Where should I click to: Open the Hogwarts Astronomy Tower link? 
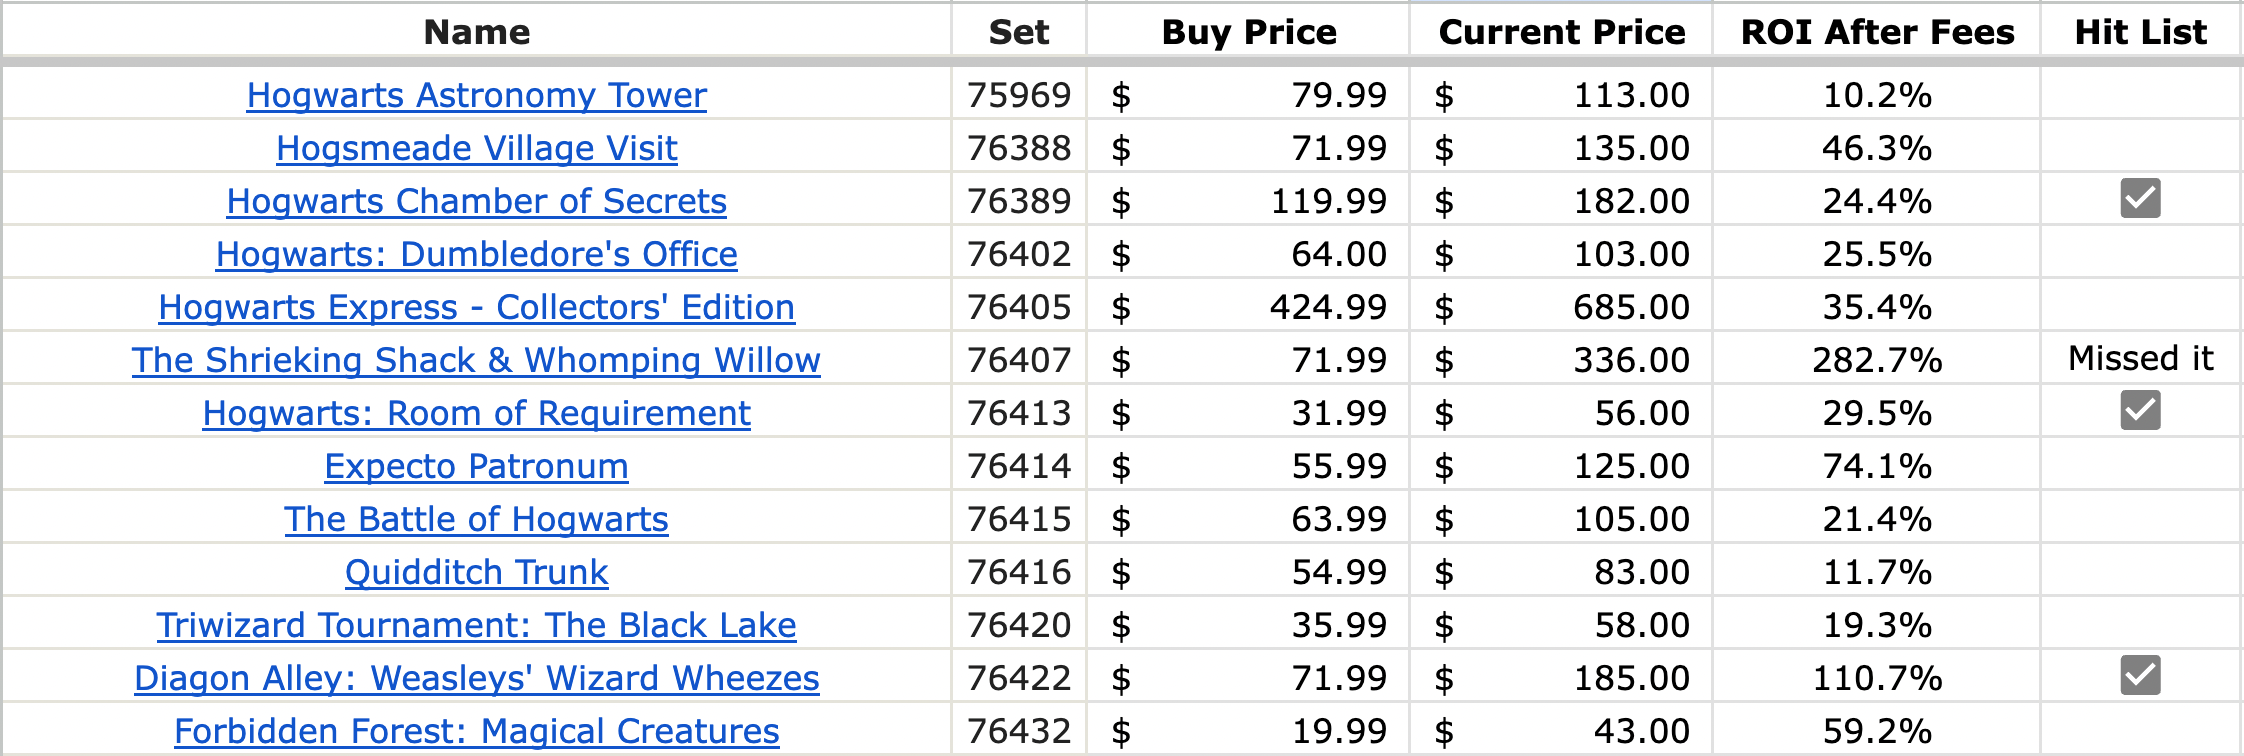[476, 95]
